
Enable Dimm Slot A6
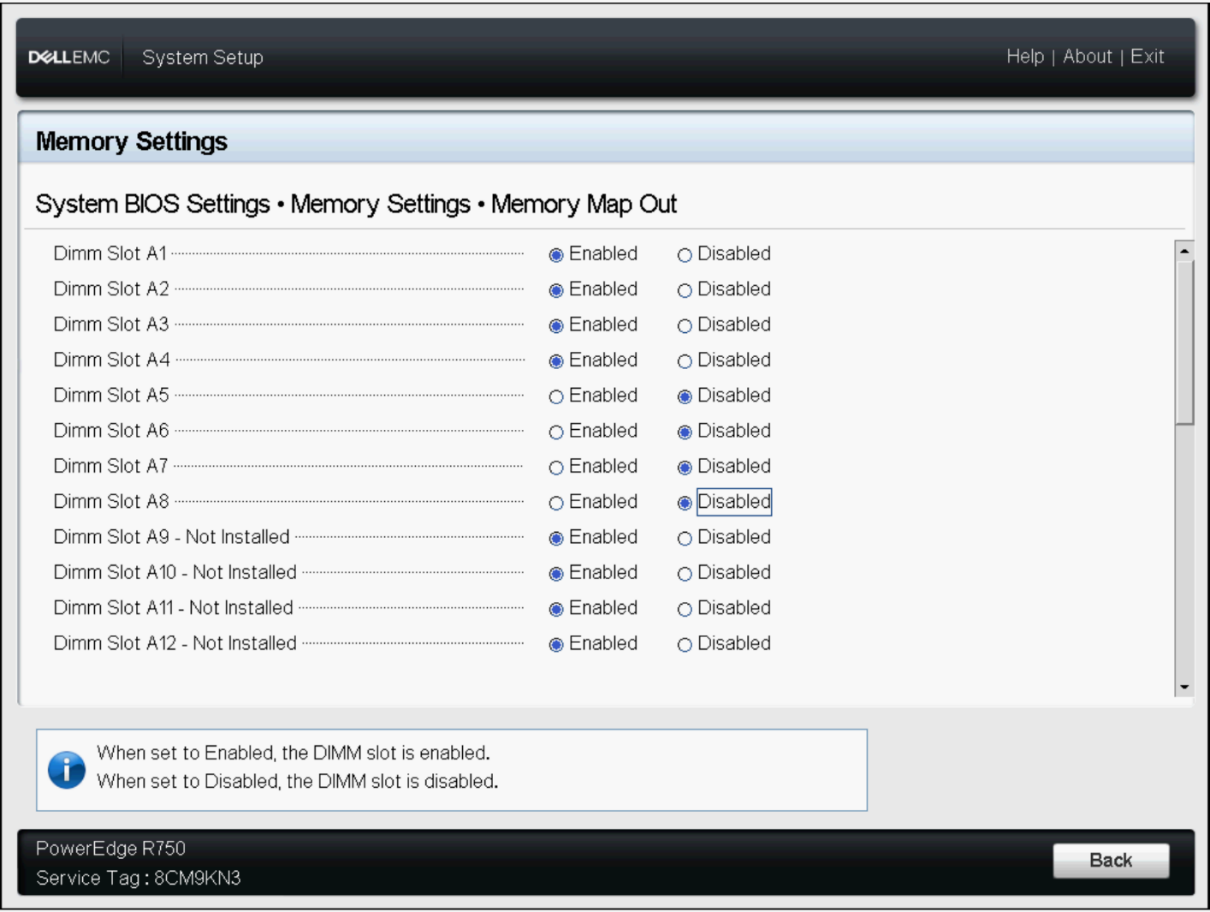pos(556,432)
